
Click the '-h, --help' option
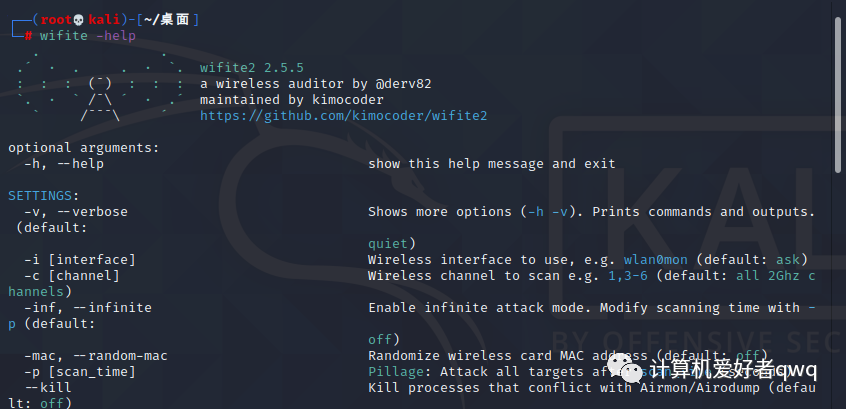pyautogui.click(x=64, y=164)
